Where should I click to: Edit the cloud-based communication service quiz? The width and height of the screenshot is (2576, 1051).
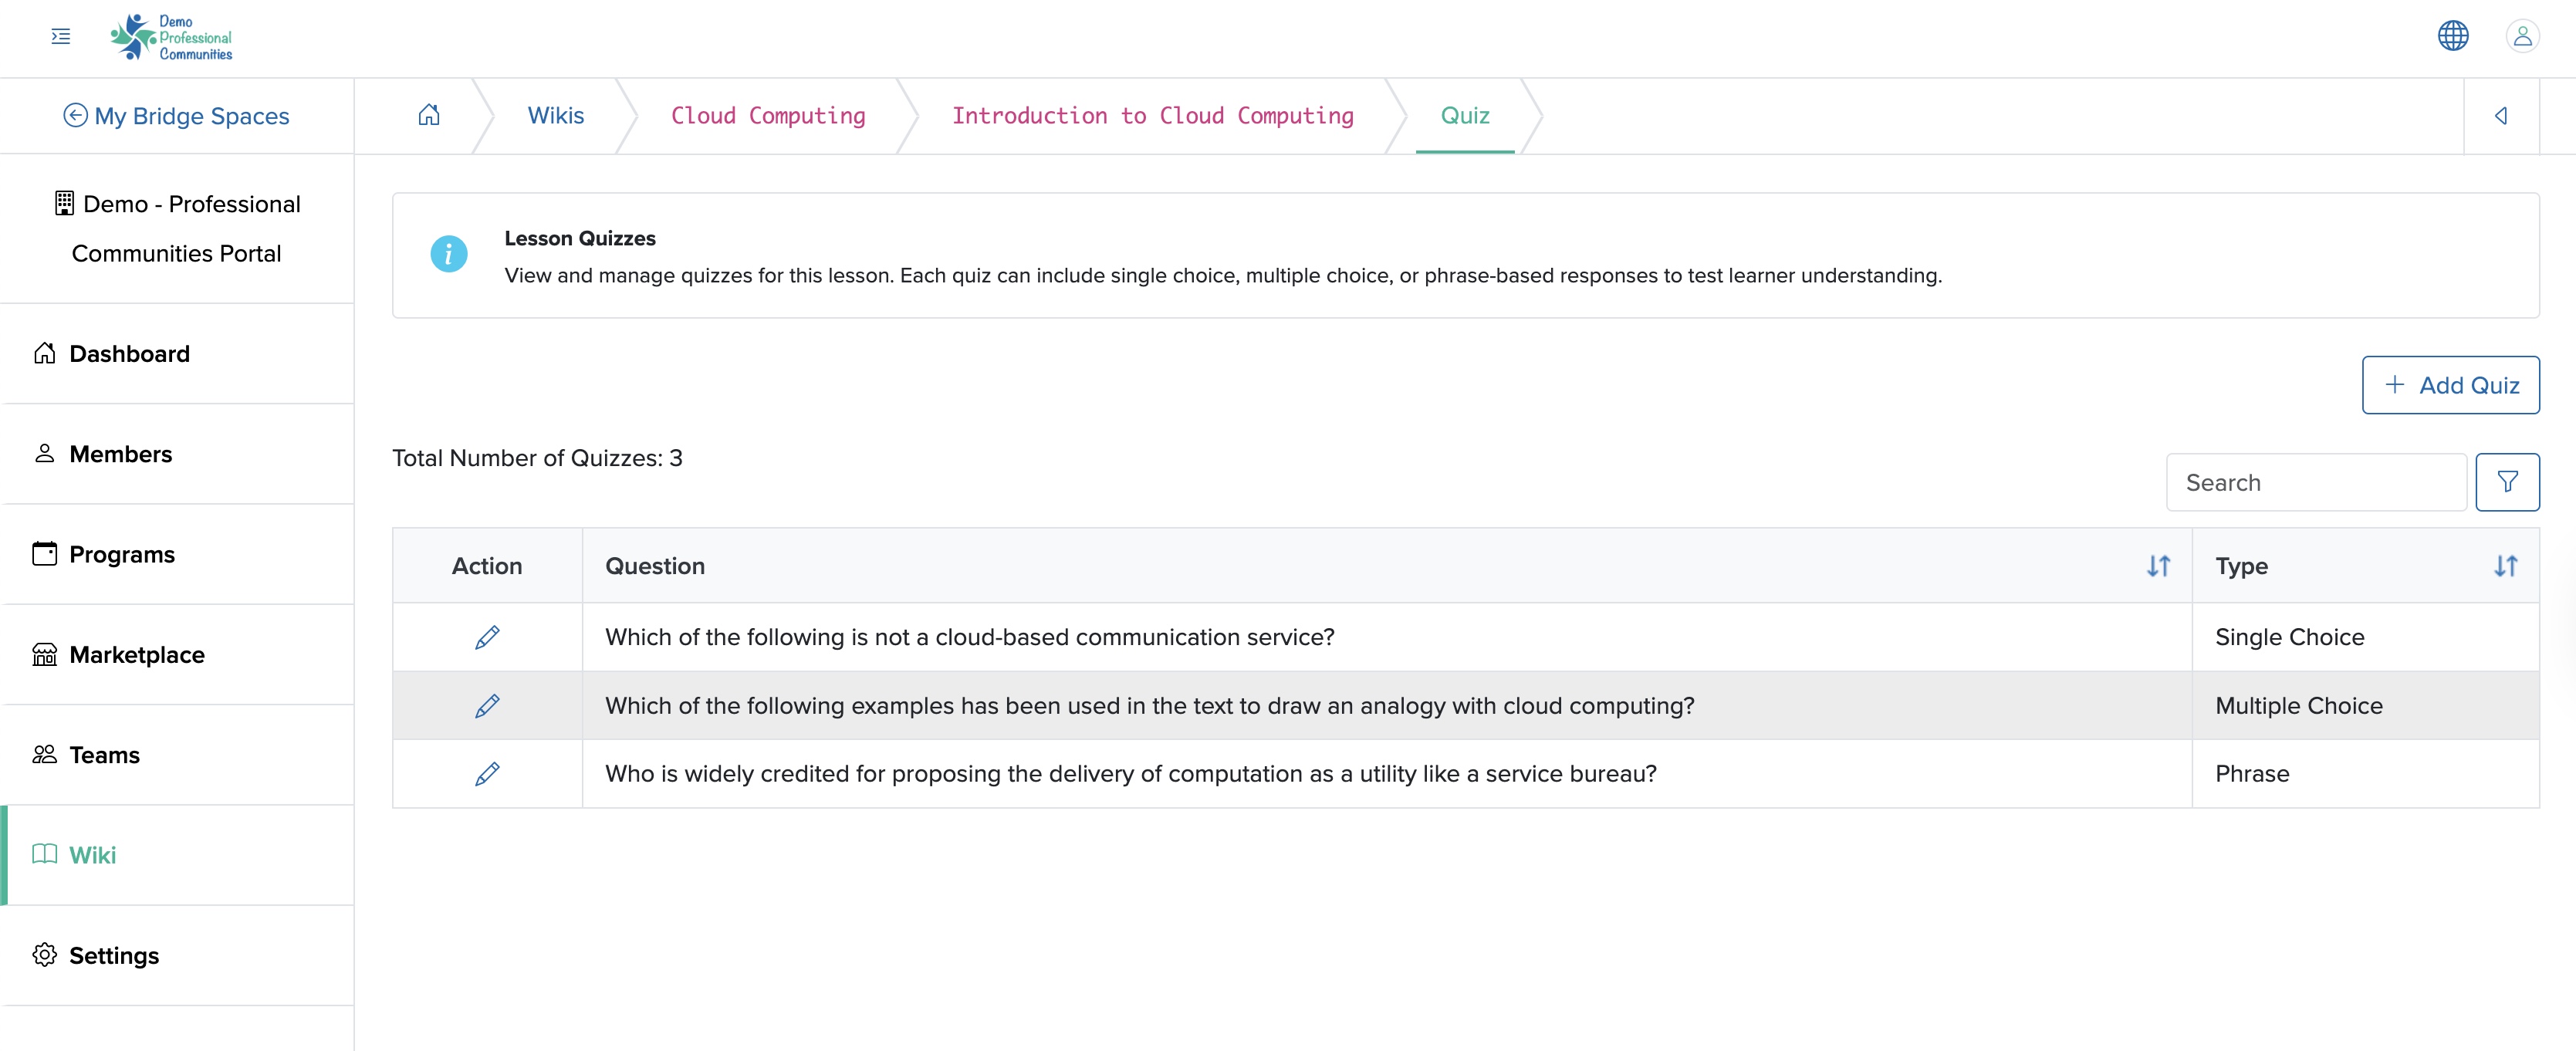(487, 637)
